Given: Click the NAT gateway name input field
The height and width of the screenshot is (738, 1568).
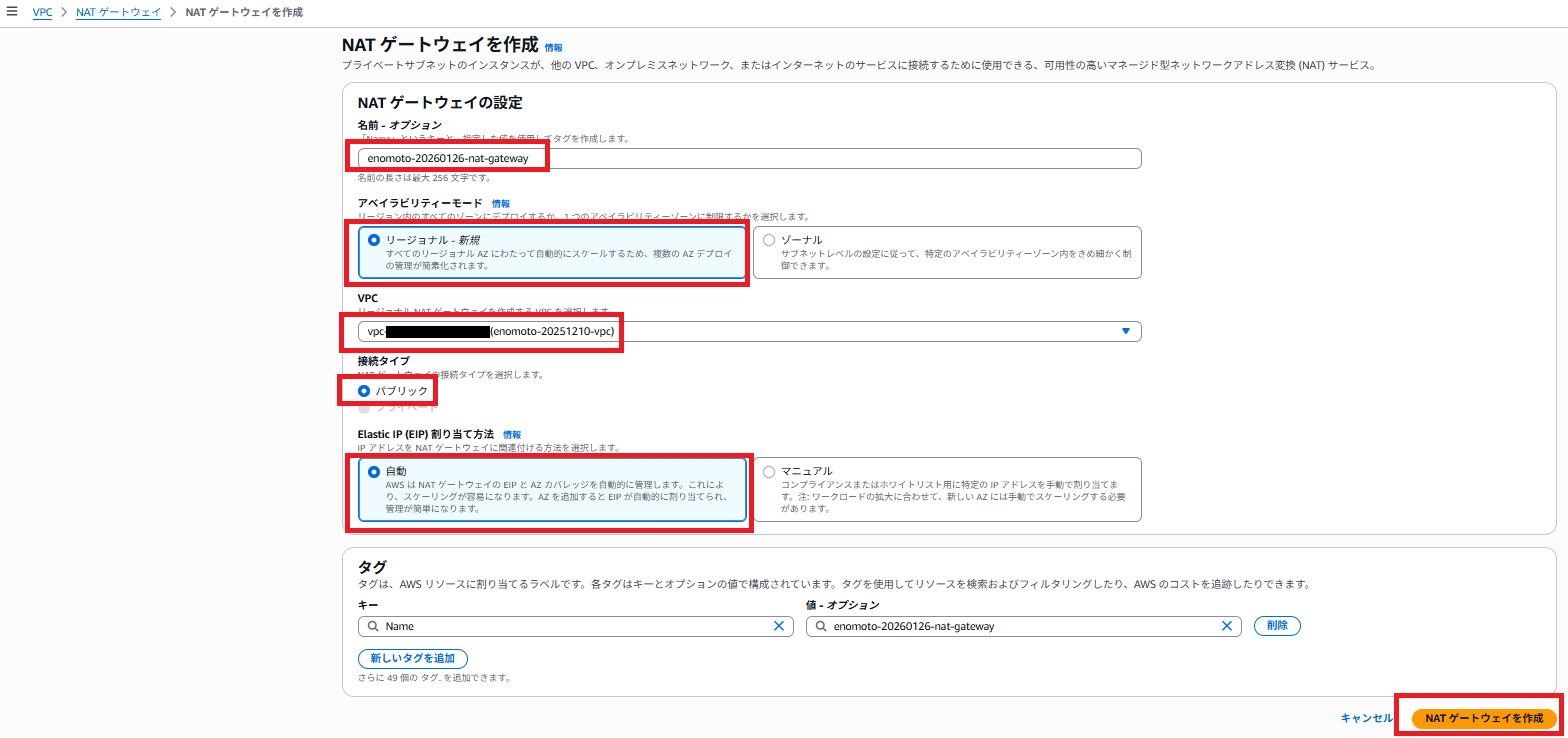Looking at the screenshot, I should tap(750, 158).
